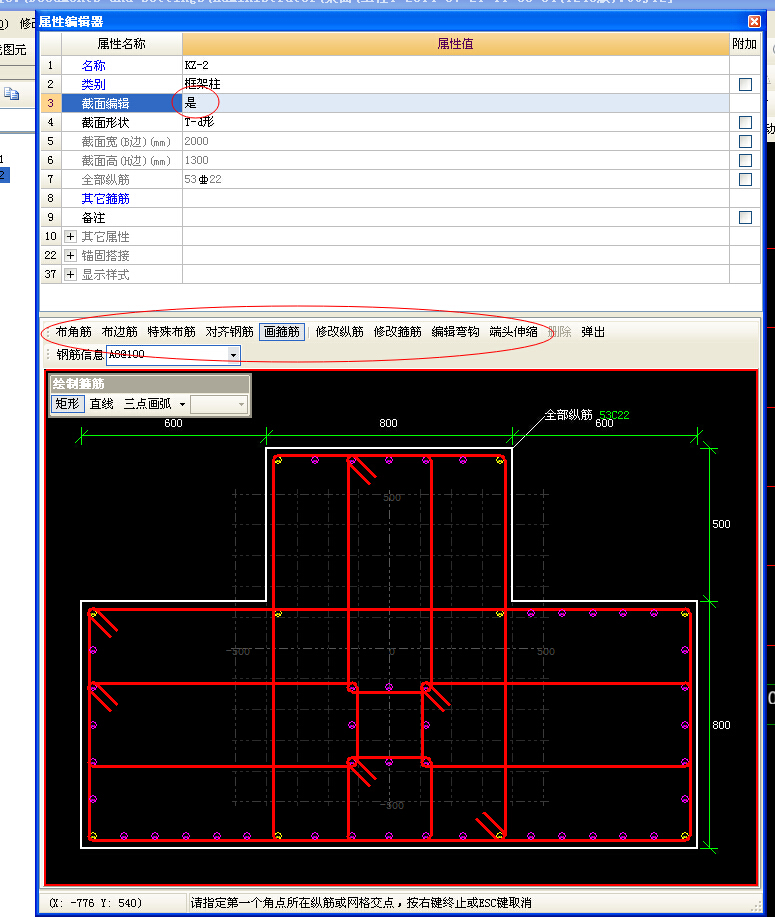Select the 修改纵筋 tool
Image resolution: width=775 pixels, height=917 pixels.
pos(340,332)
